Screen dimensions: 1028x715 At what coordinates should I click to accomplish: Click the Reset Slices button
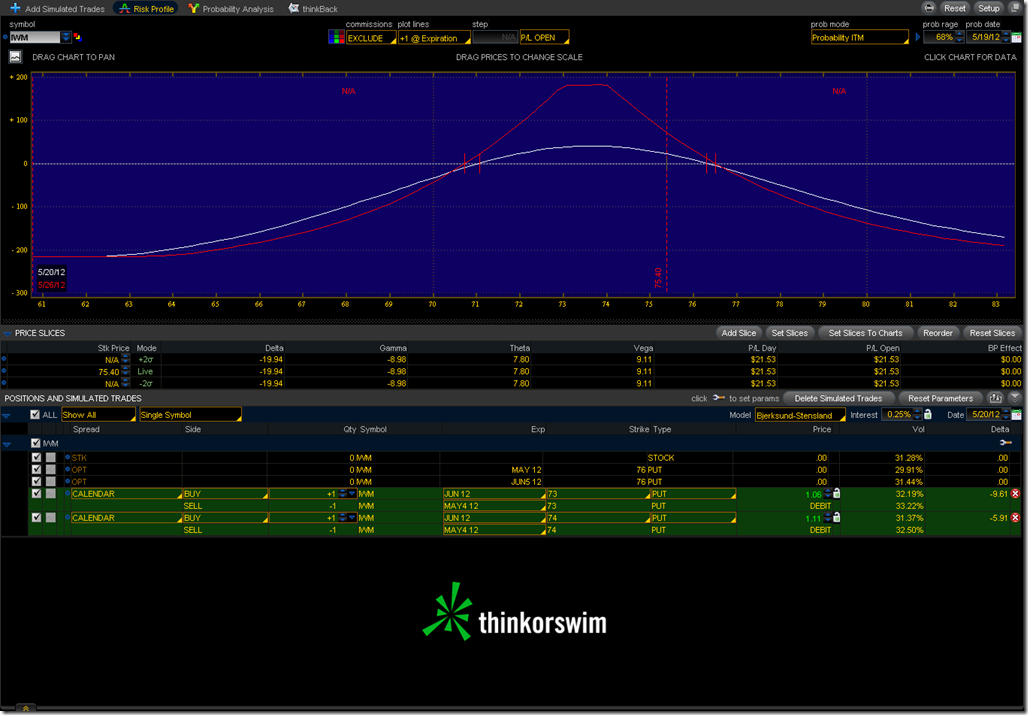click(992, 333)
